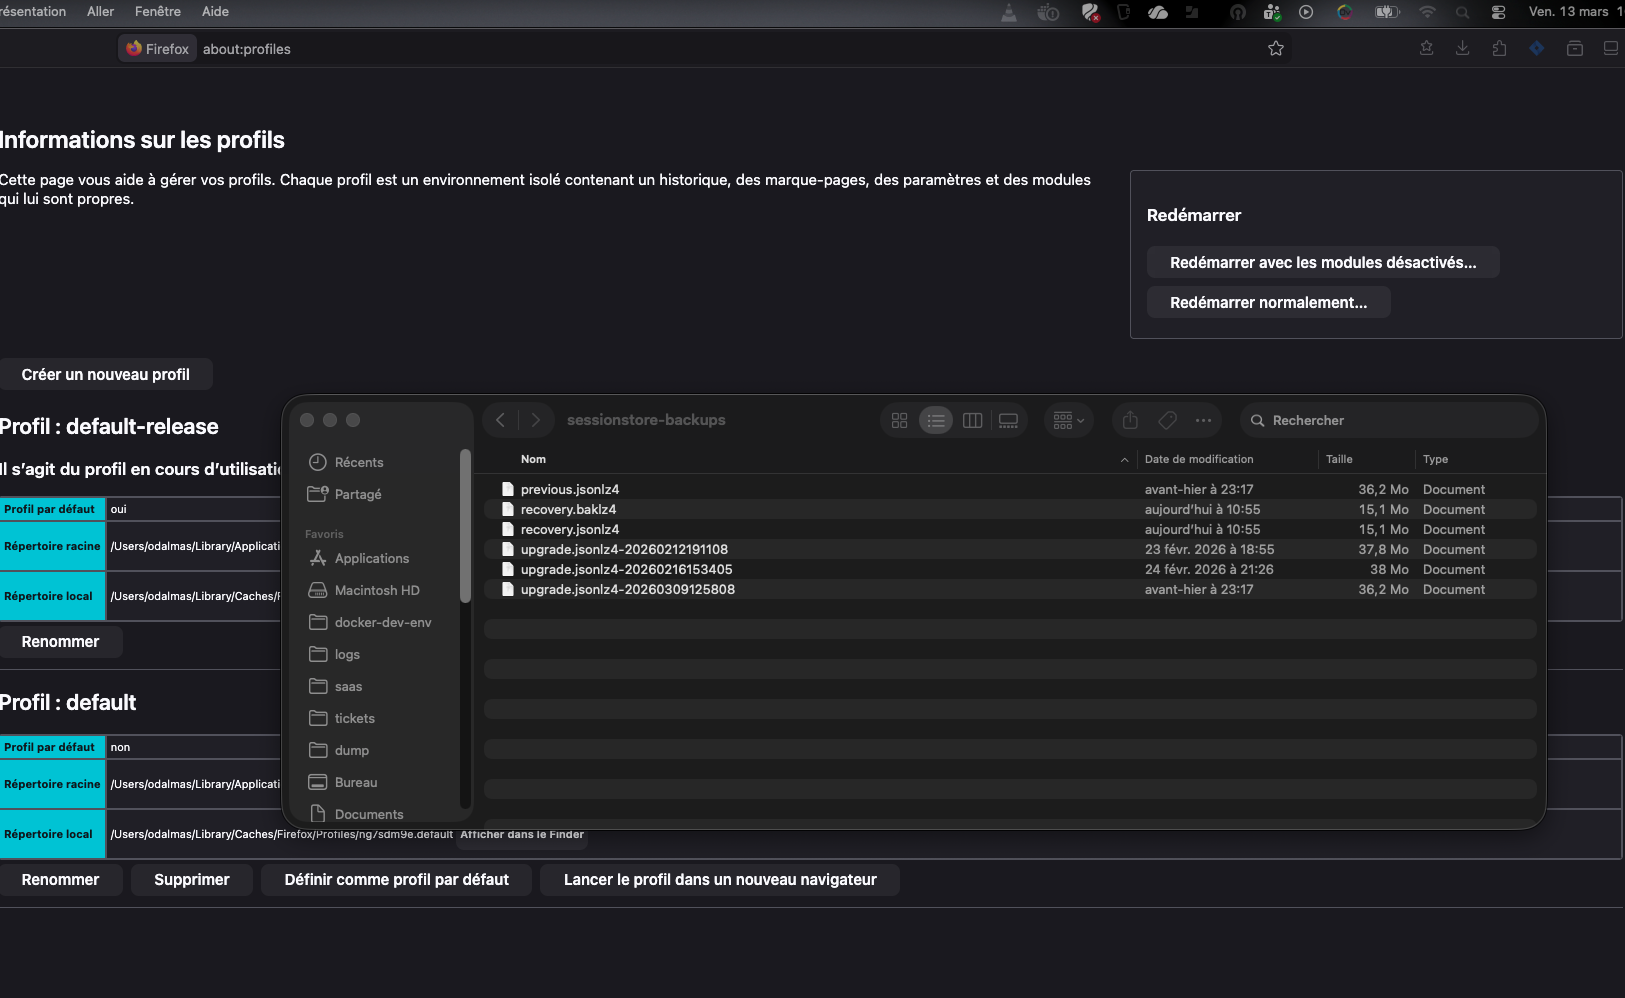Open the Fenêtre menu

[x=158, y=12]
